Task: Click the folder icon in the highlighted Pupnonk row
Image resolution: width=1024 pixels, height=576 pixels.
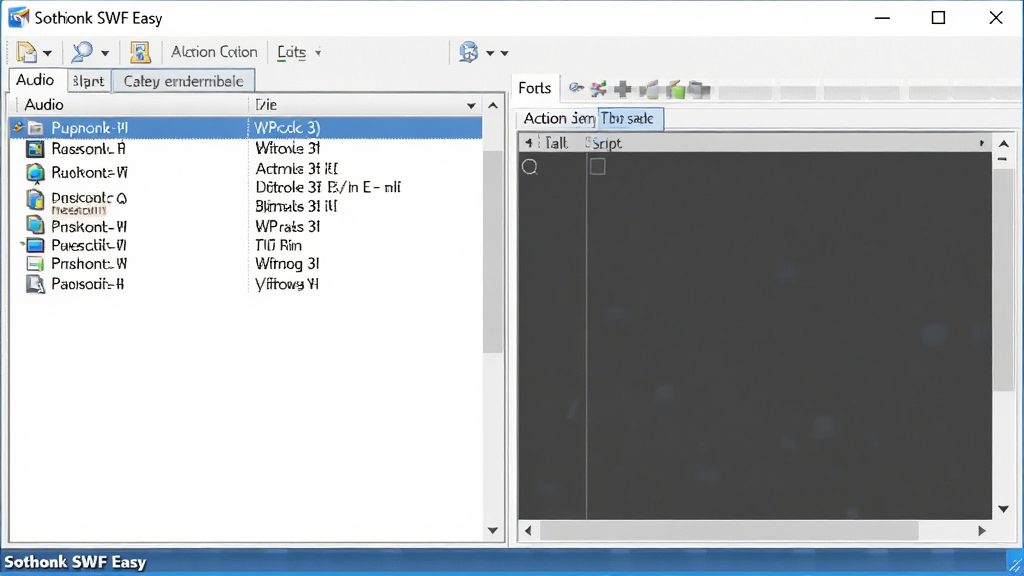Action: [36, 128]
